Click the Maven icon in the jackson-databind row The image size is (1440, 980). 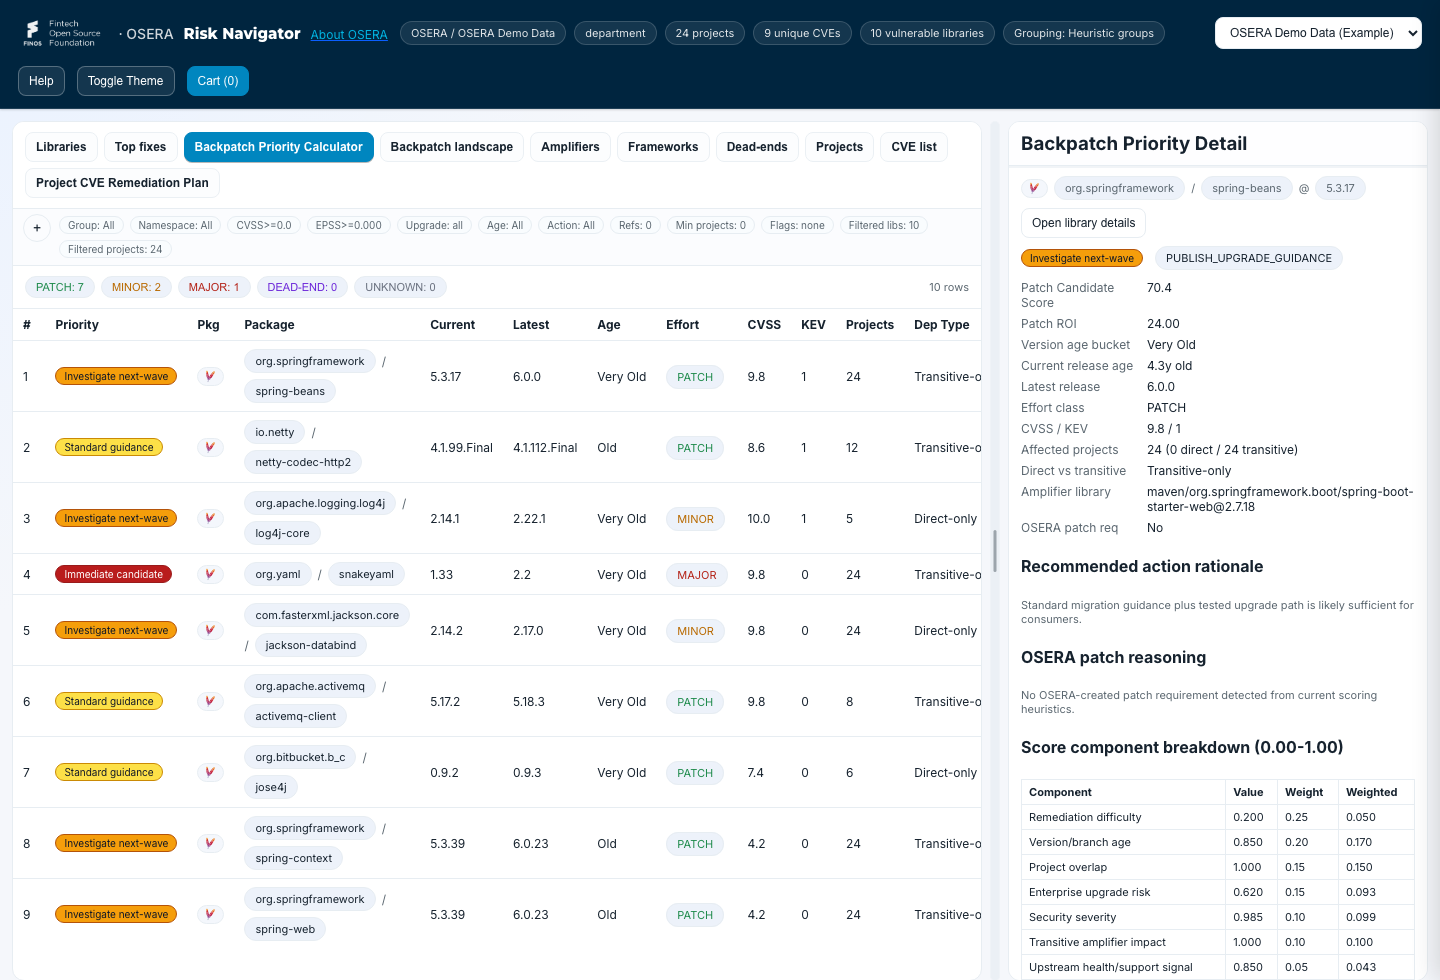210,631
